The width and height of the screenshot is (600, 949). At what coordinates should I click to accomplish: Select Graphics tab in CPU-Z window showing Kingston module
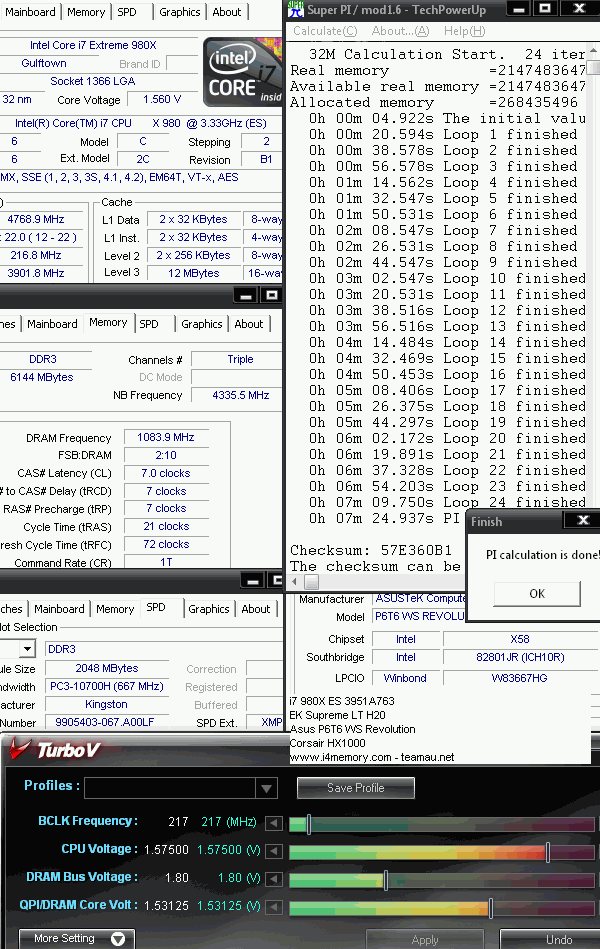(209, 609)
